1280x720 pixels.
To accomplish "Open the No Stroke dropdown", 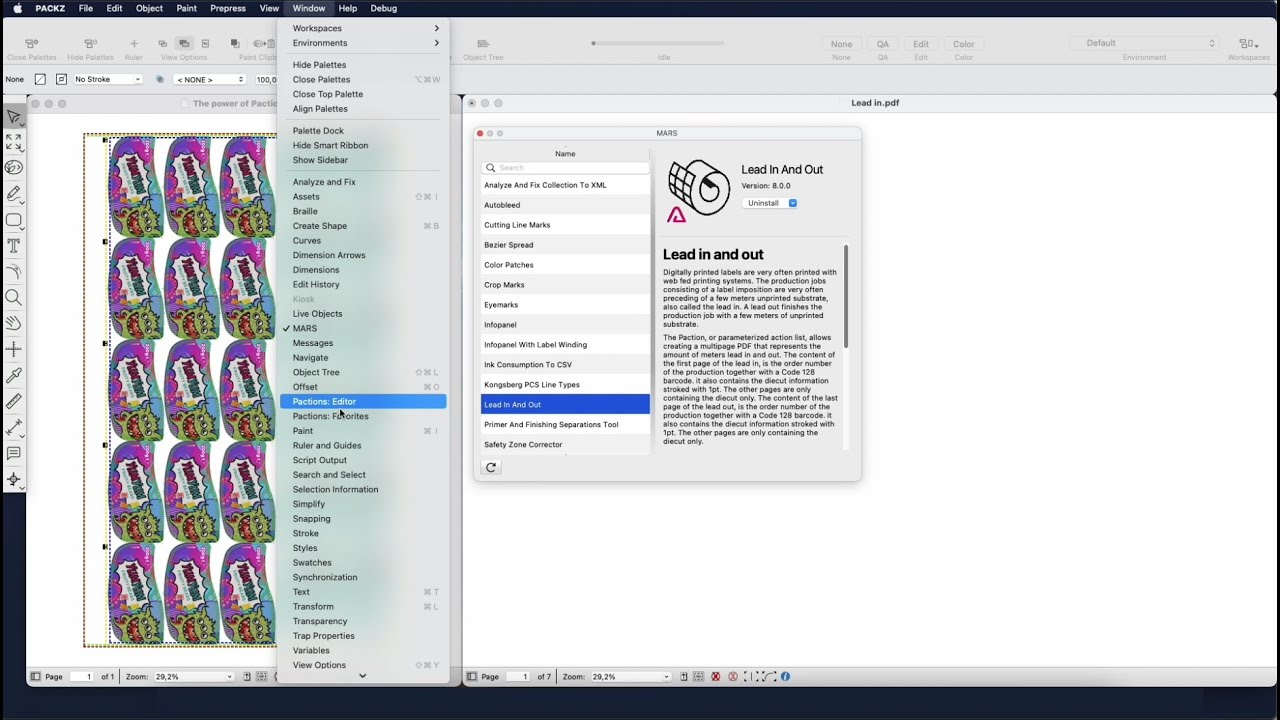I will coord(108,79).
